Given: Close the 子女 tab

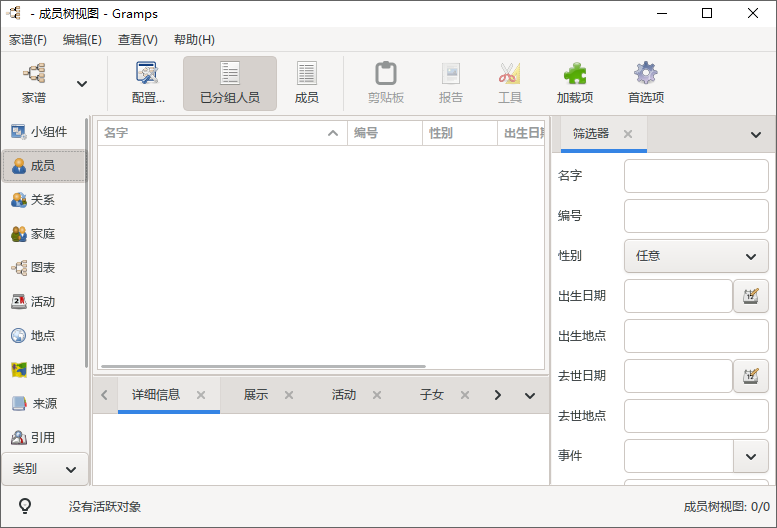Looking at the screenshot, I should [x=465, y=395].
